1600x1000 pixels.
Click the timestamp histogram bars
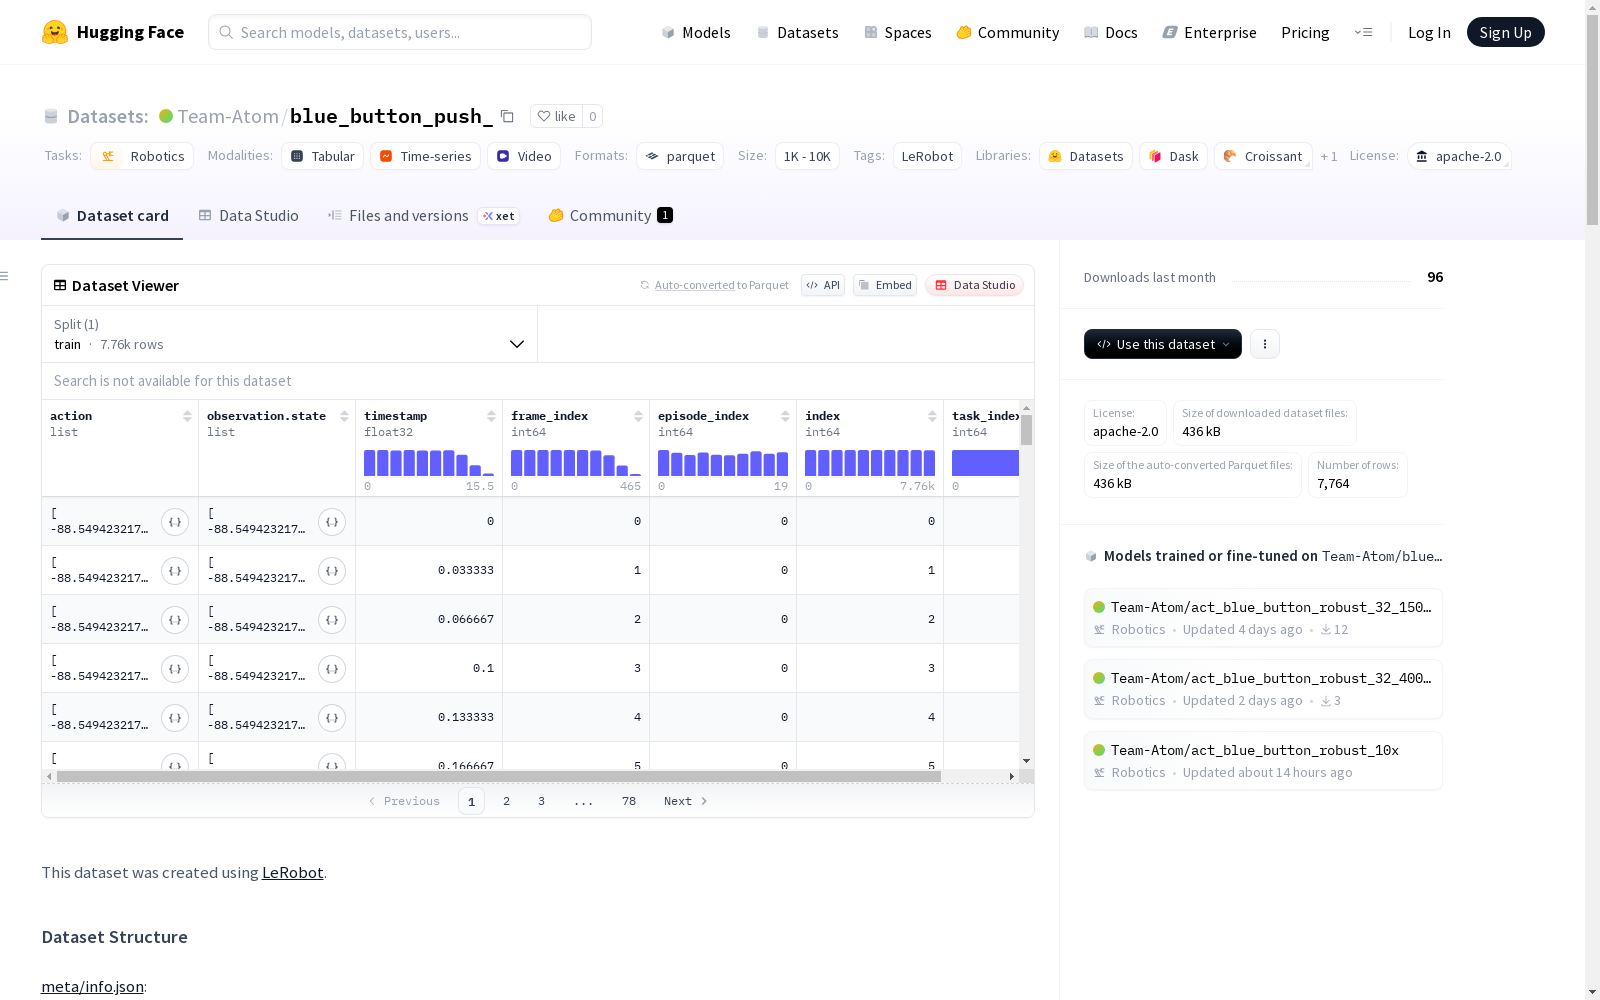click(429, 463)
